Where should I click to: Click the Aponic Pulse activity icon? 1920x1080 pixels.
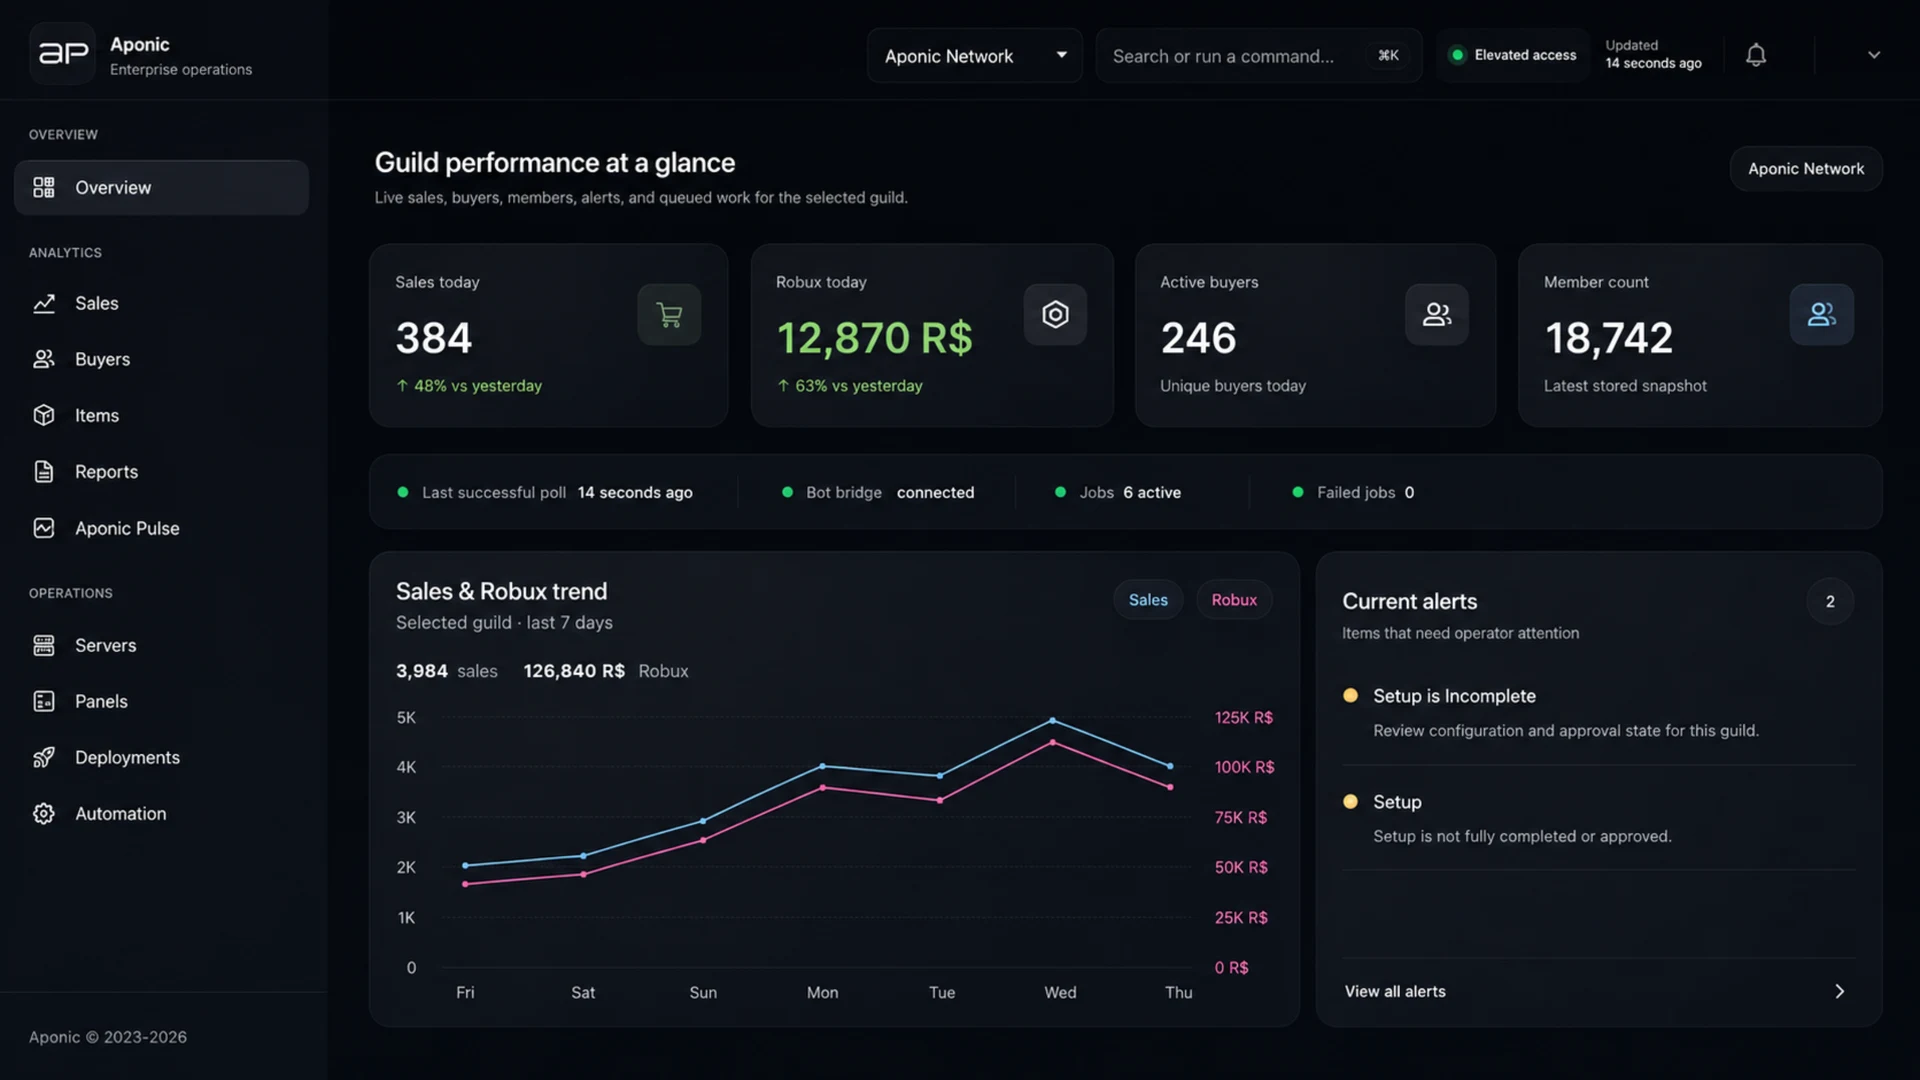point(44,528)
